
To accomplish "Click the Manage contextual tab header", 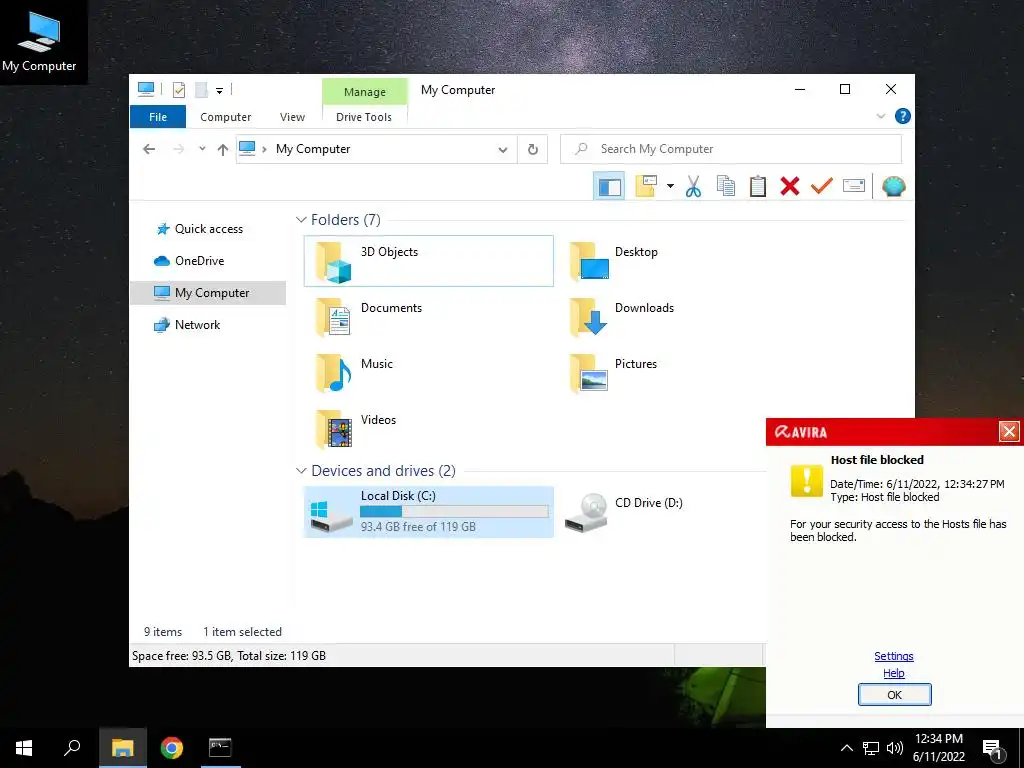I will coord(364,92).
